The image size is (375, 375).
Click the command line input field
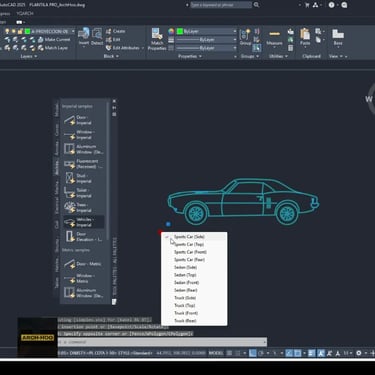point(162,342)
